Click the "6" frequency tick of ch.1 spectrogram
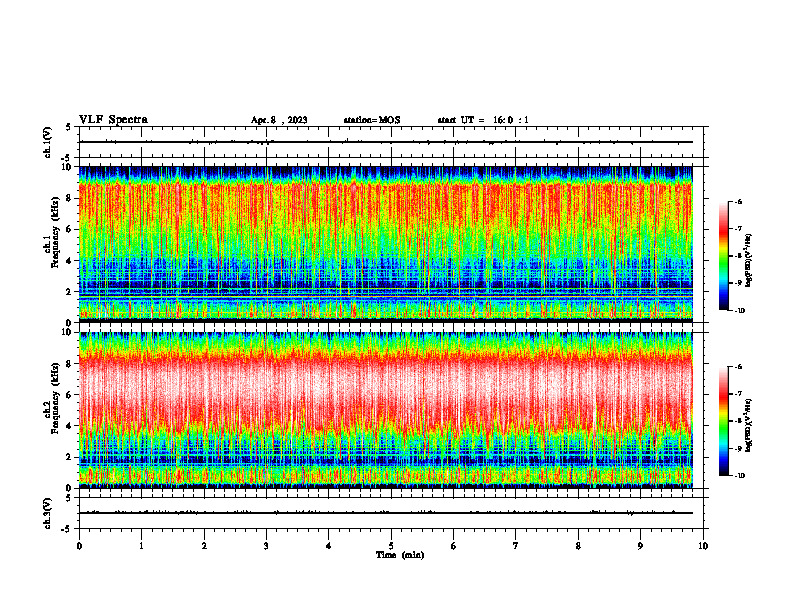The image size is (792, 612). pos(70,229)
